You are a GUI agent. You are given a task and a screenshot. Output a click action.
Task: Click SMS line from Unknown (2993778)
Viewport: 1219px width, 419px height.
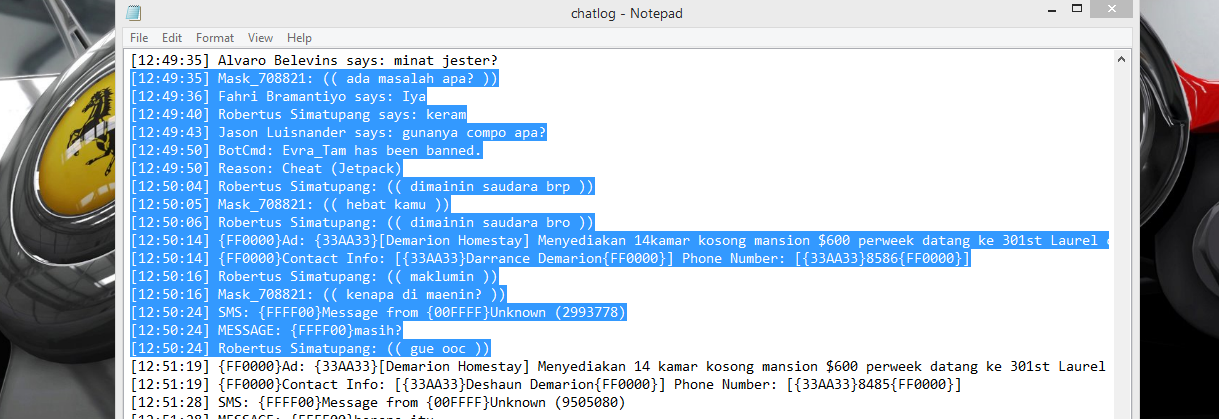(379, 312)
